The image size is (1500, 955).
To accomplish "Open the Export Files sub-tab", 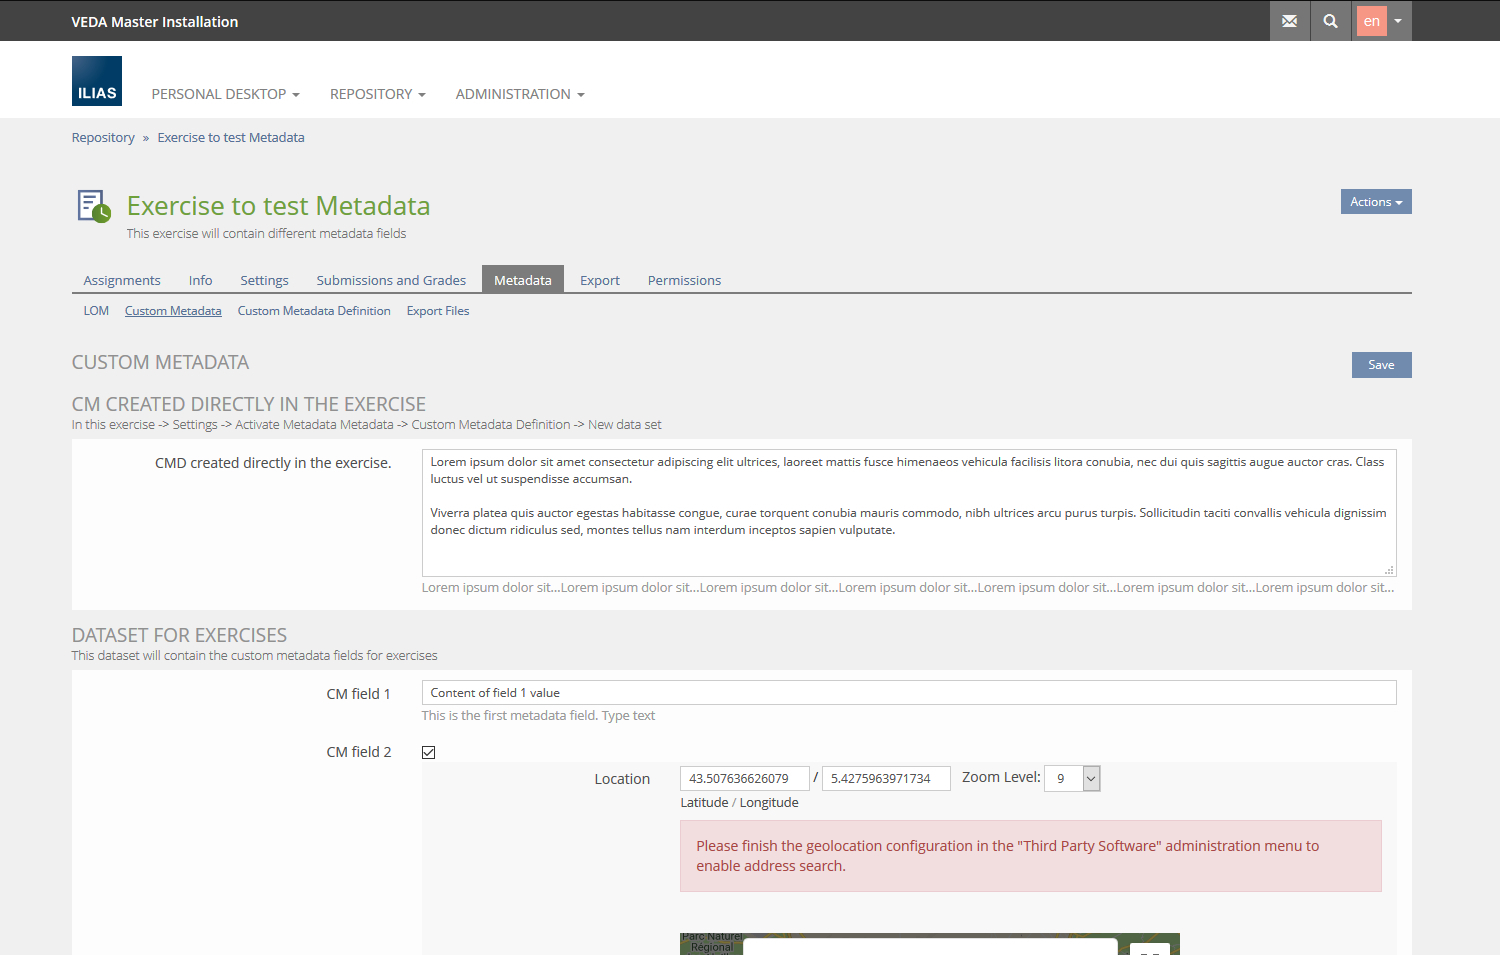I will [438, 311].
